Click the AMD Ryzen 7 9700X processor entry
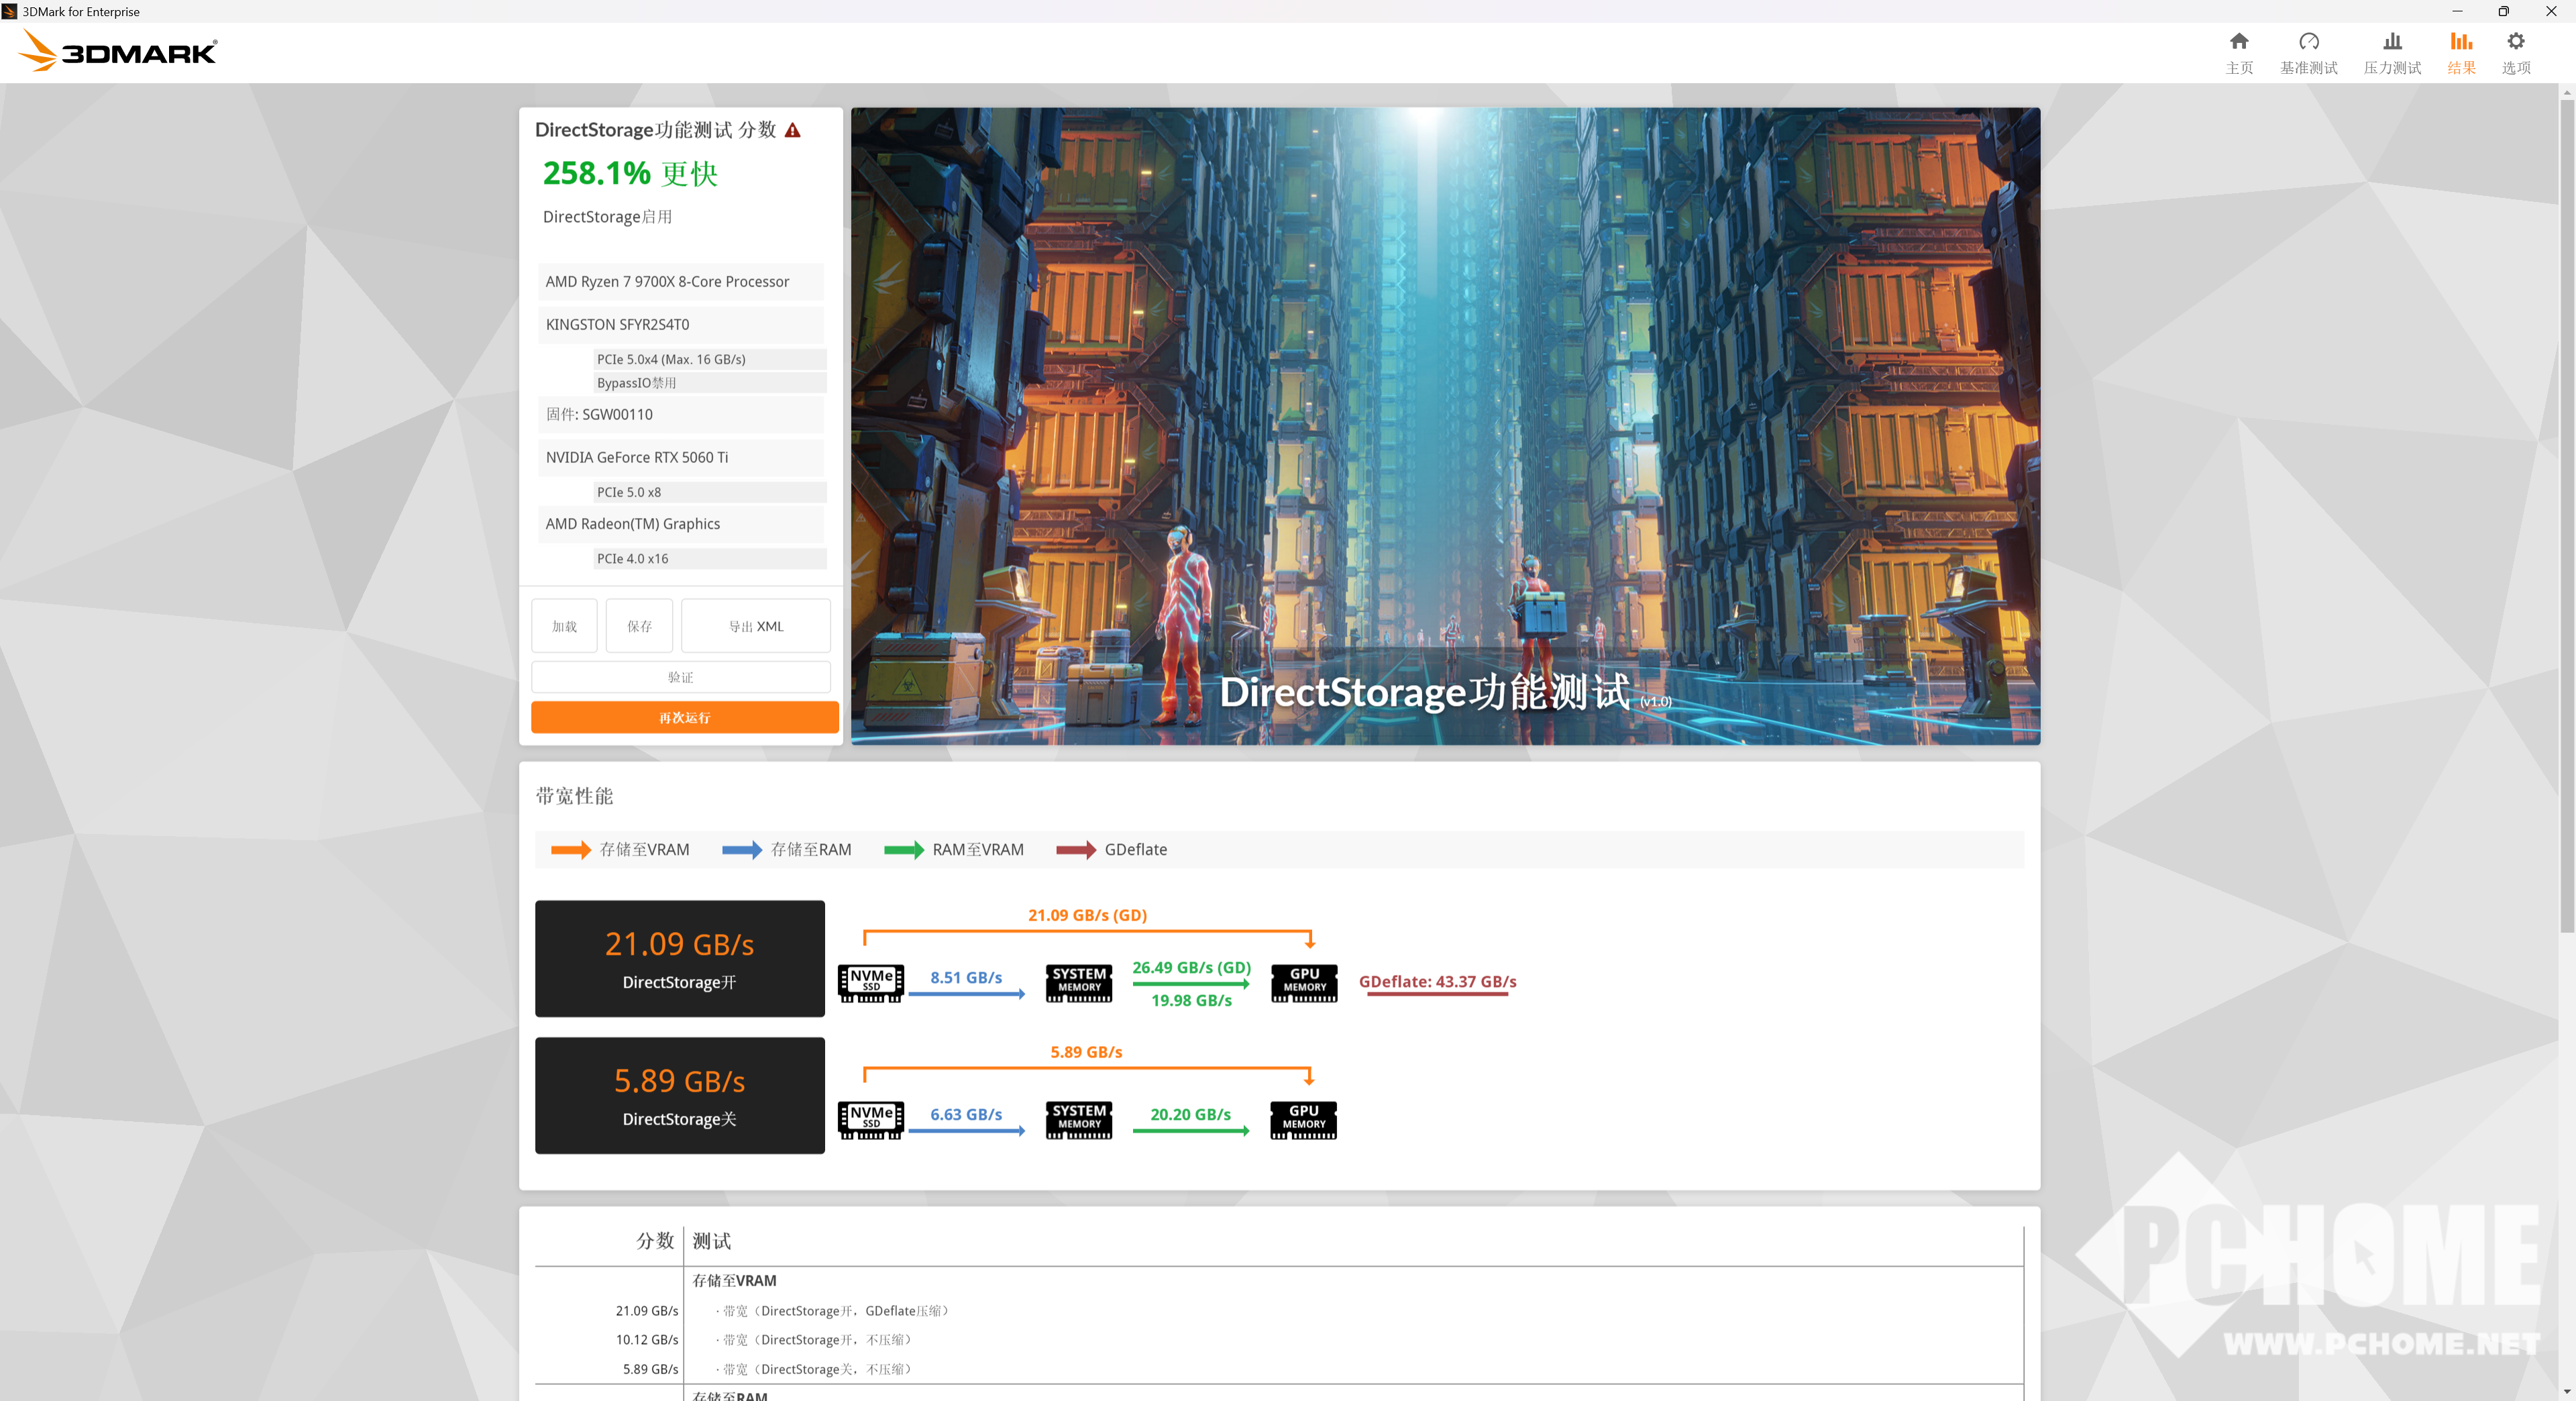Viewport: 2576px width, 1401px height. [x=681, y=282]
